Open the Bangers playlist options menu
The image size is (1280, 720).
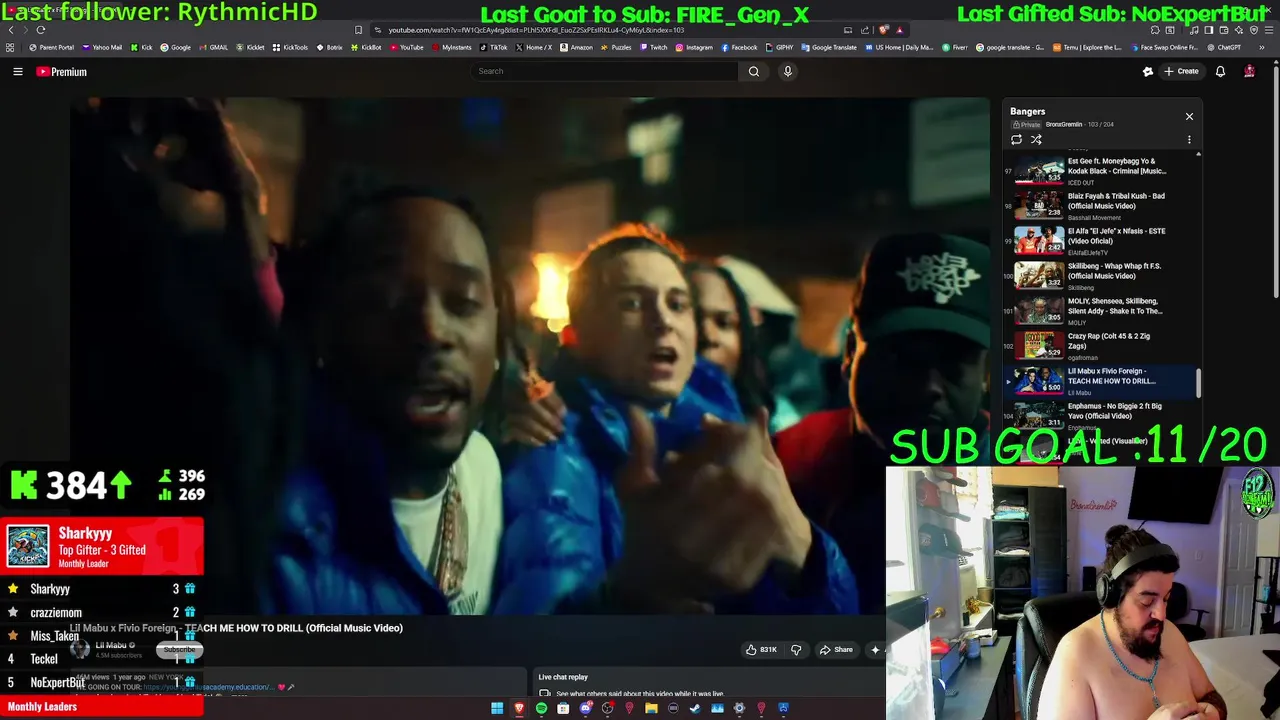click(x=1189, y=140)
